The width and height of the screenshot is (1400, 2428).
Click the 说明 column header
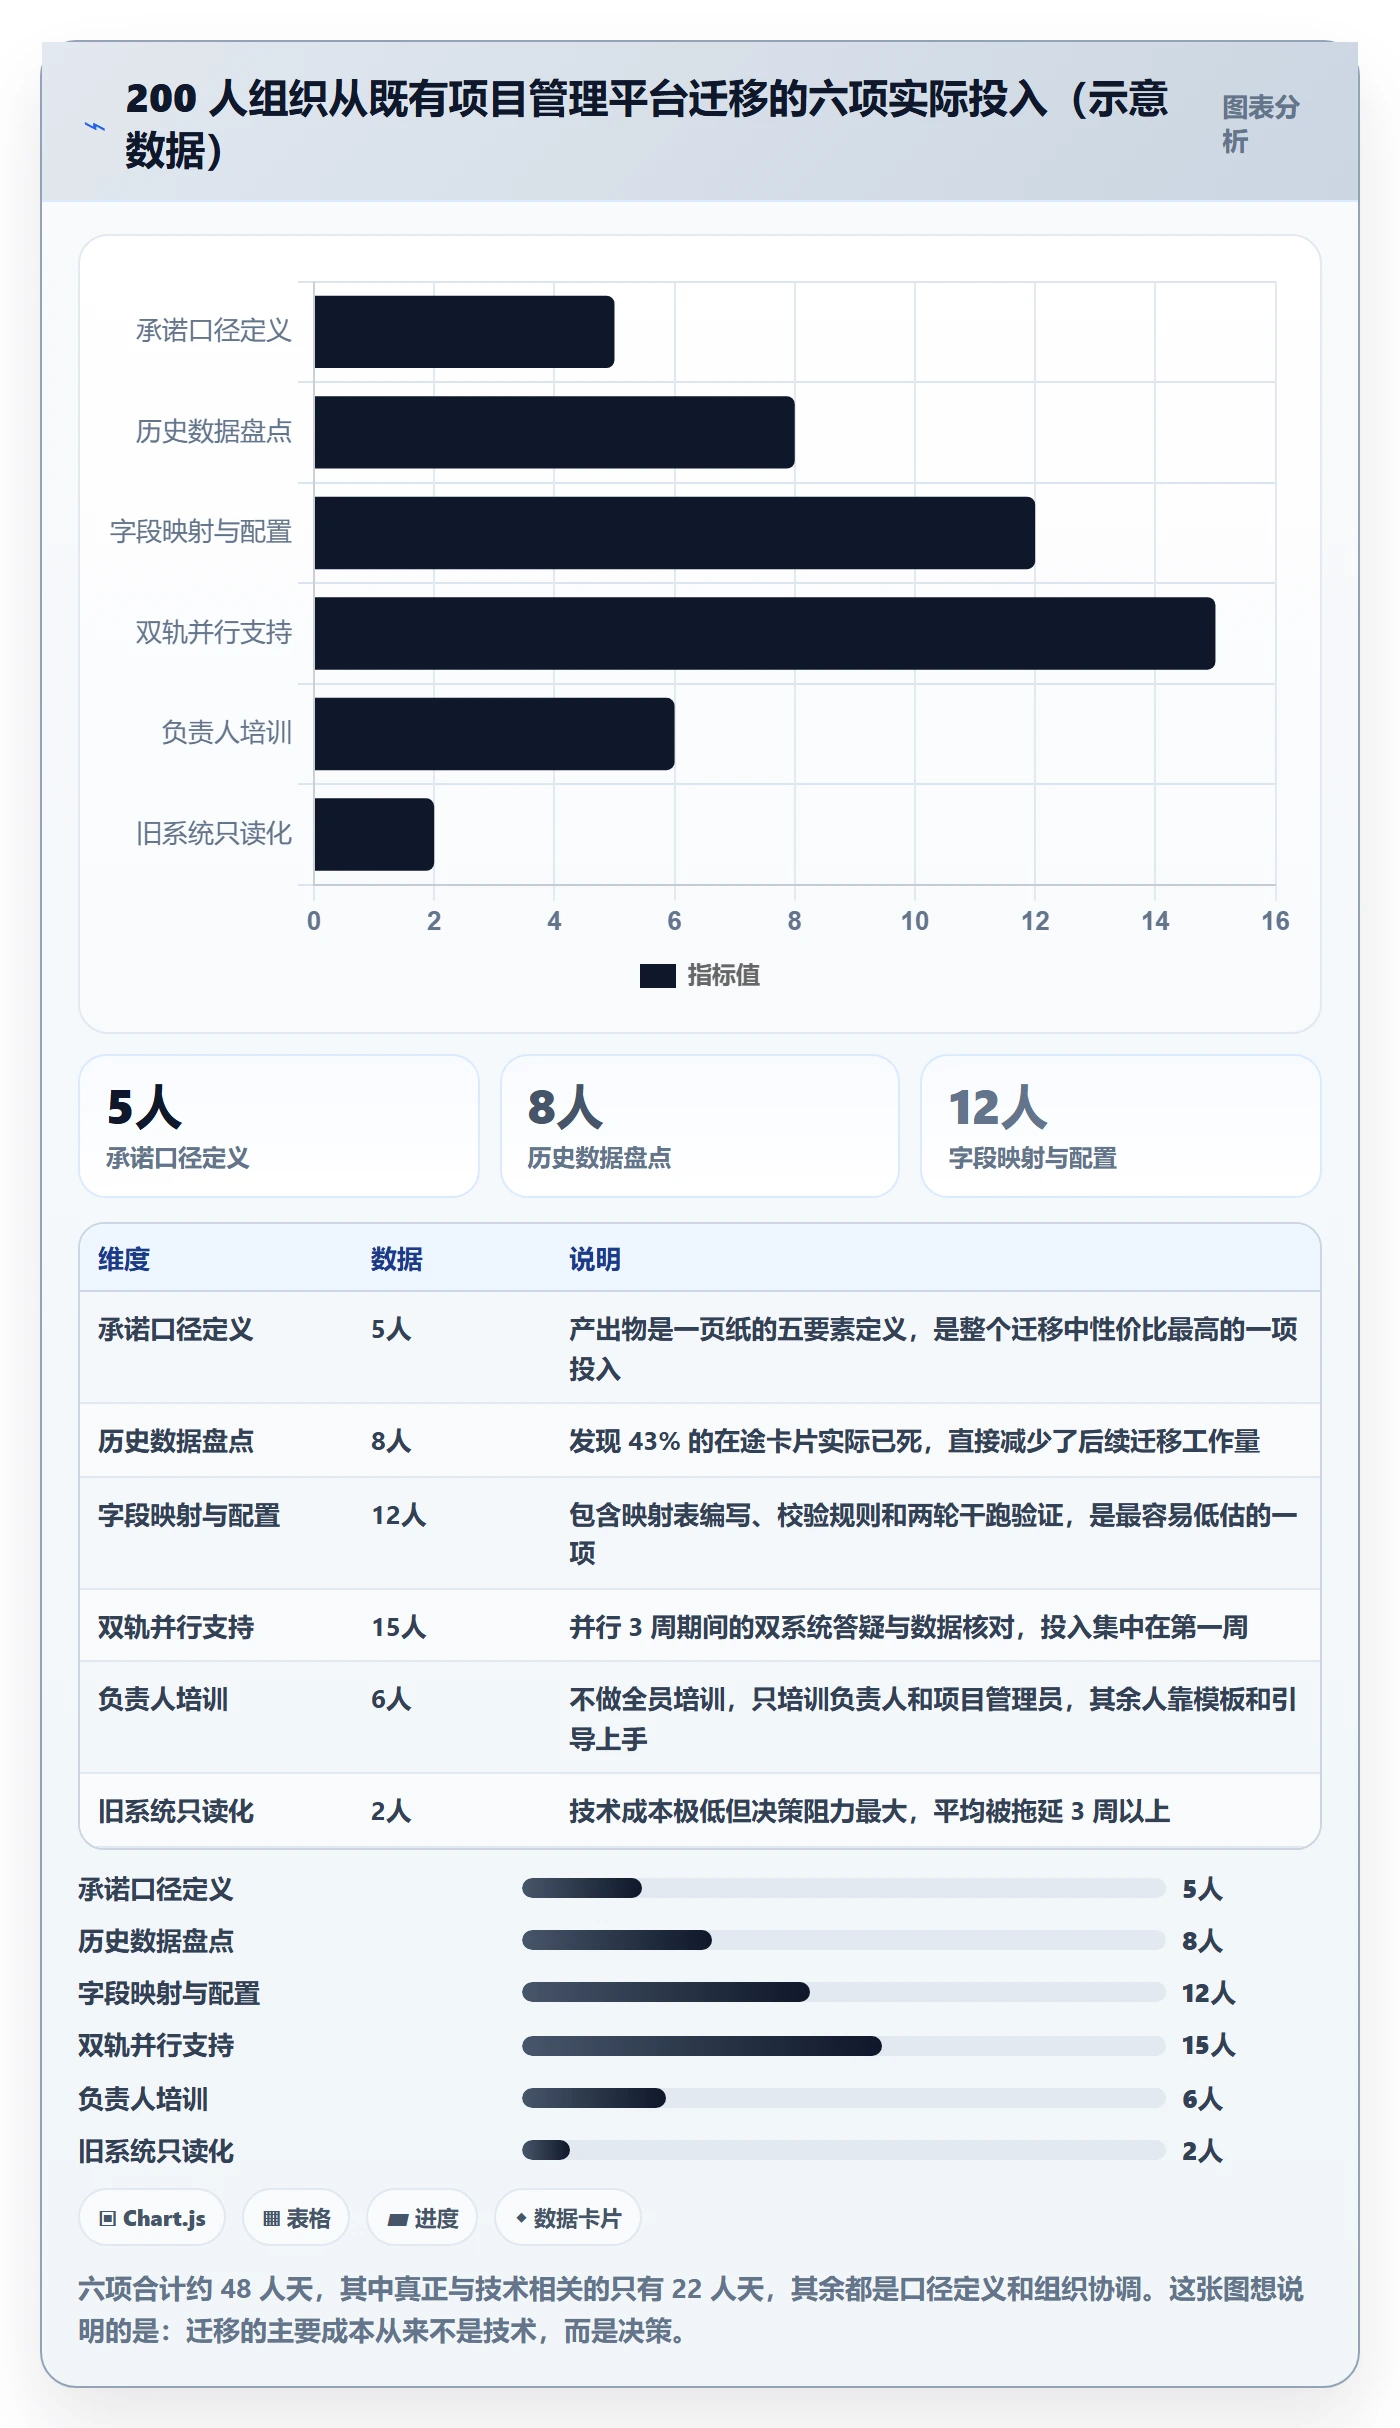(595, 1259)
